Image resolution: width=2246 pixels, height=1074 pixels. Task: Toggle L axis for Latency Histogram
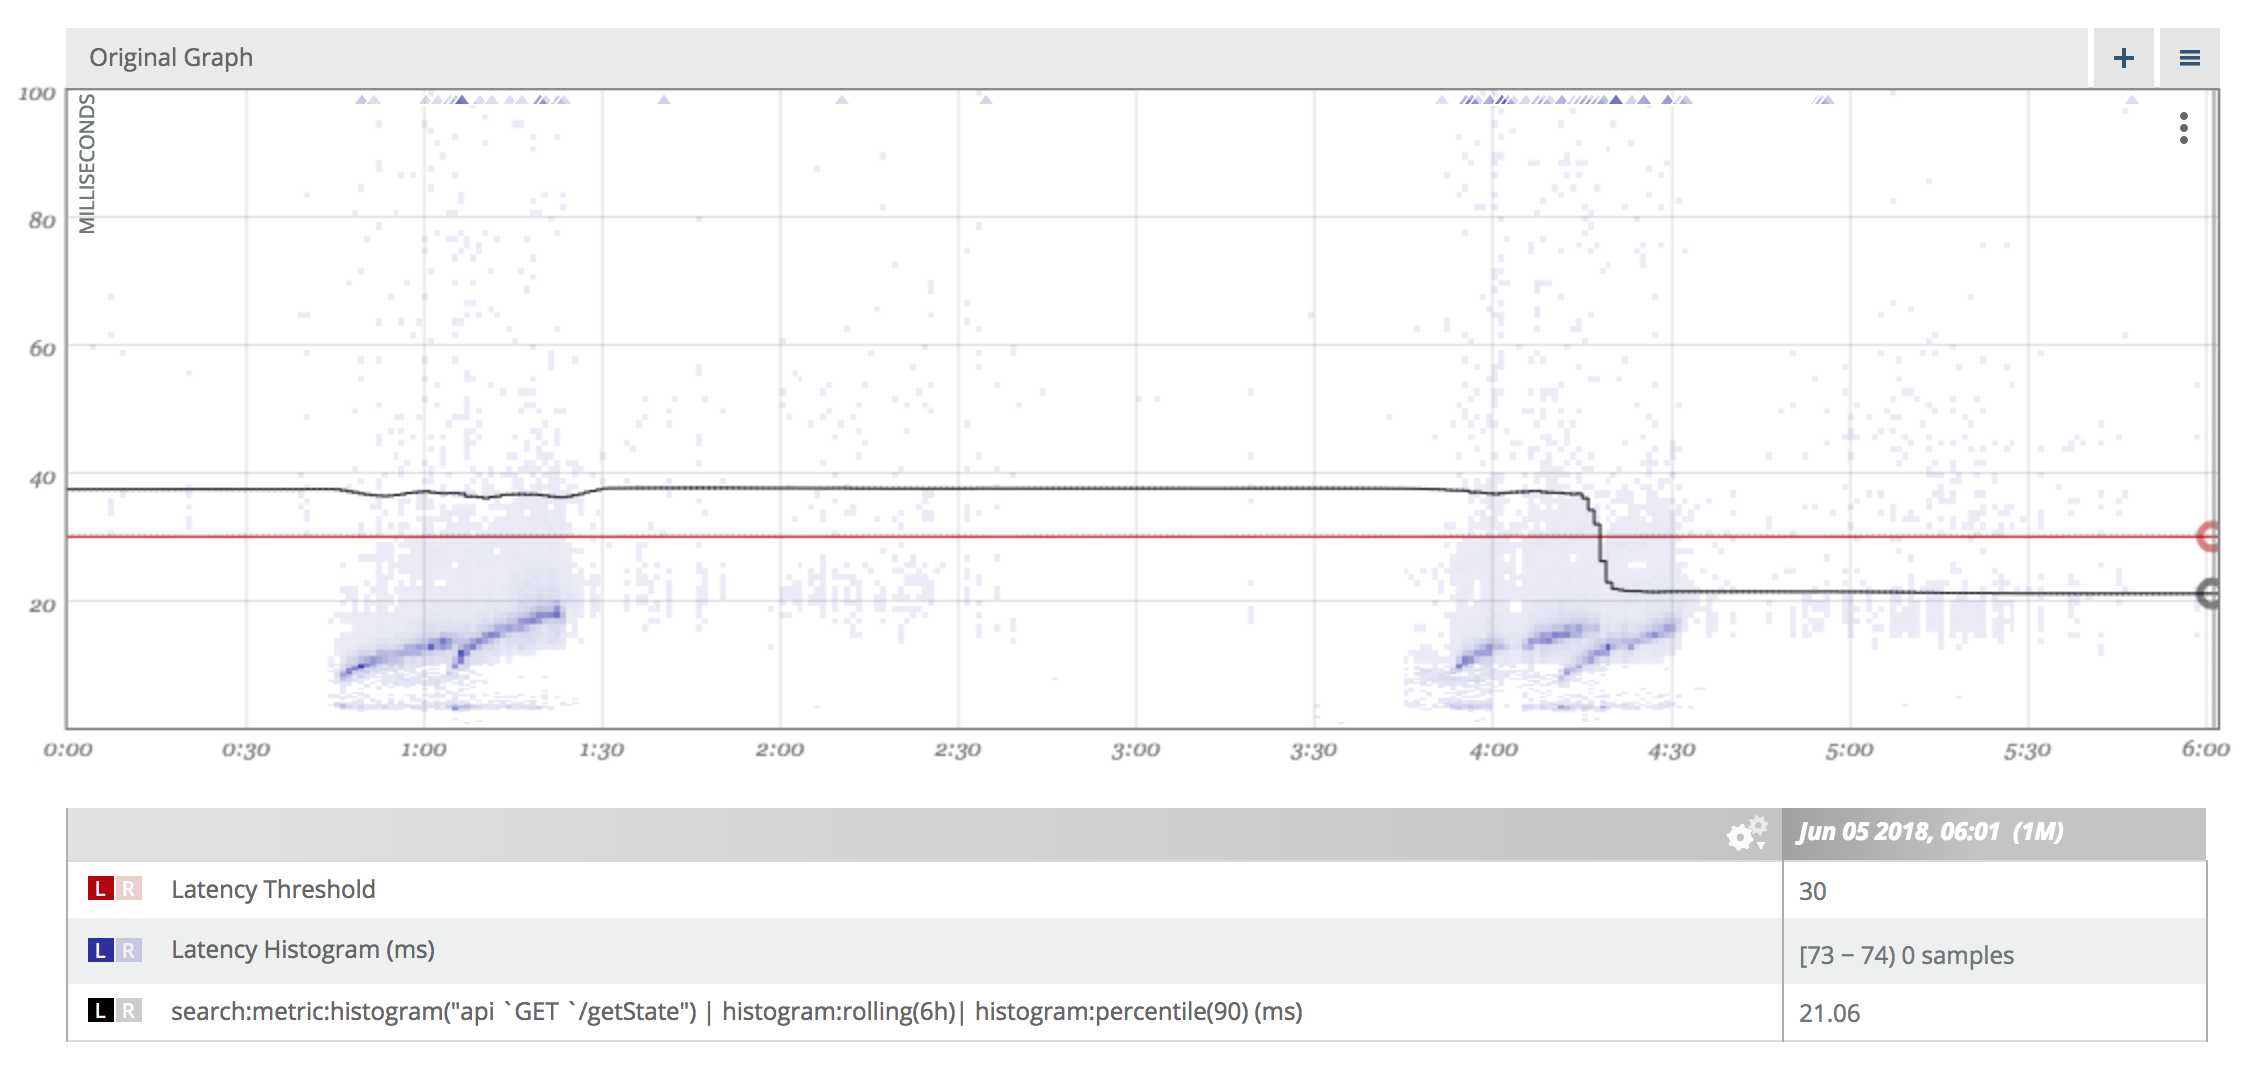point(100,950)
